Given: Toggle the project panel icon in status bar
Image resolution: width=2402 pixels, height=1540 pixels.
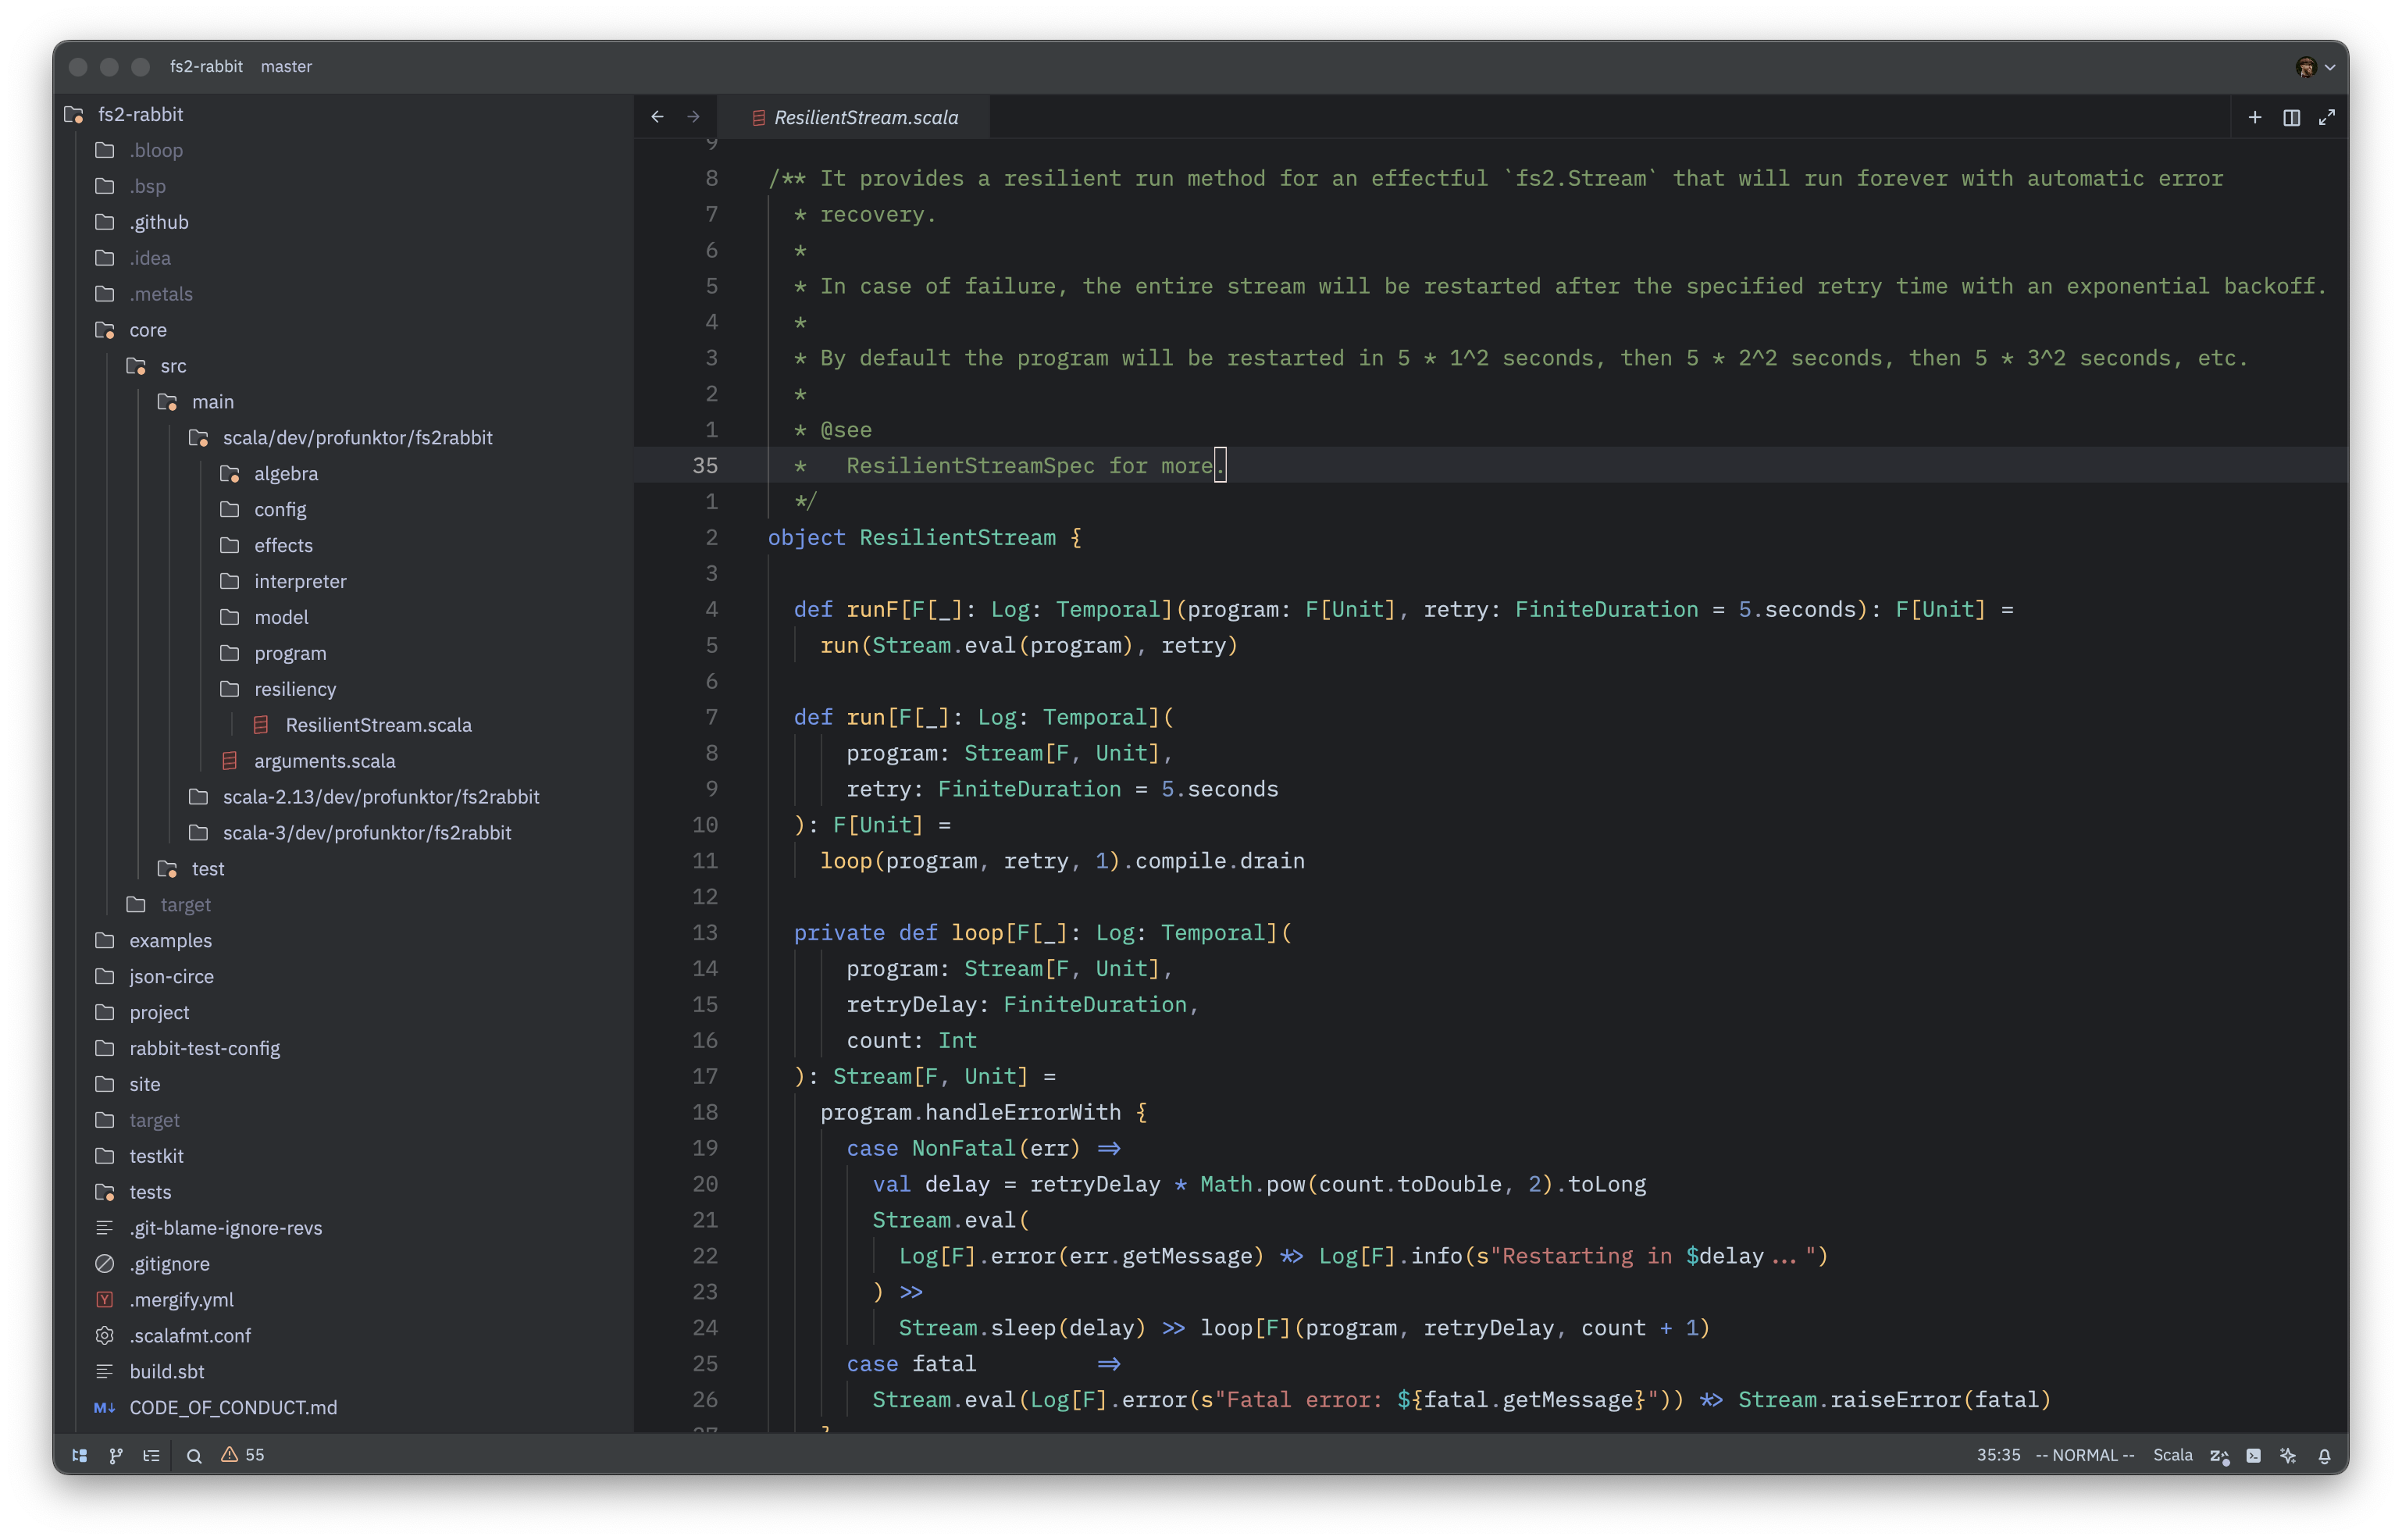Looking at the screenshot, I should pos(80,1455).
